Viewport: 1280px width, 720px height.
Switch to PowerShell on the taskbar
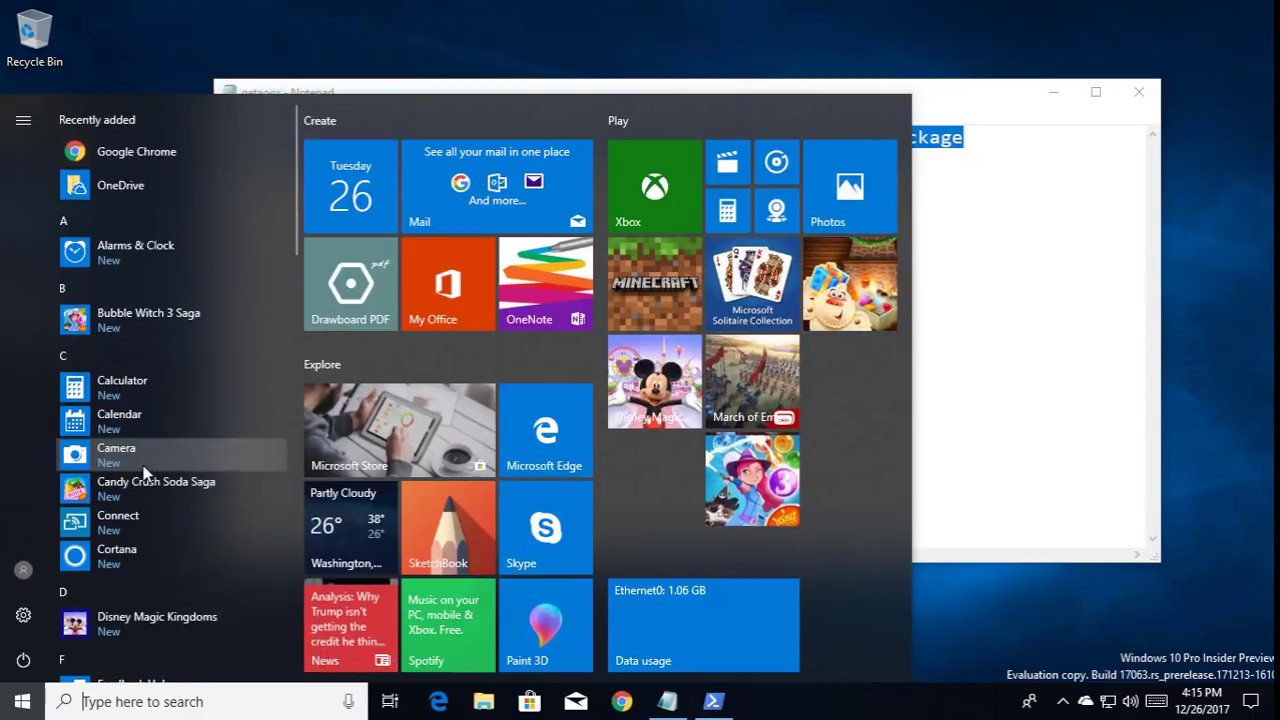(714, 701)
